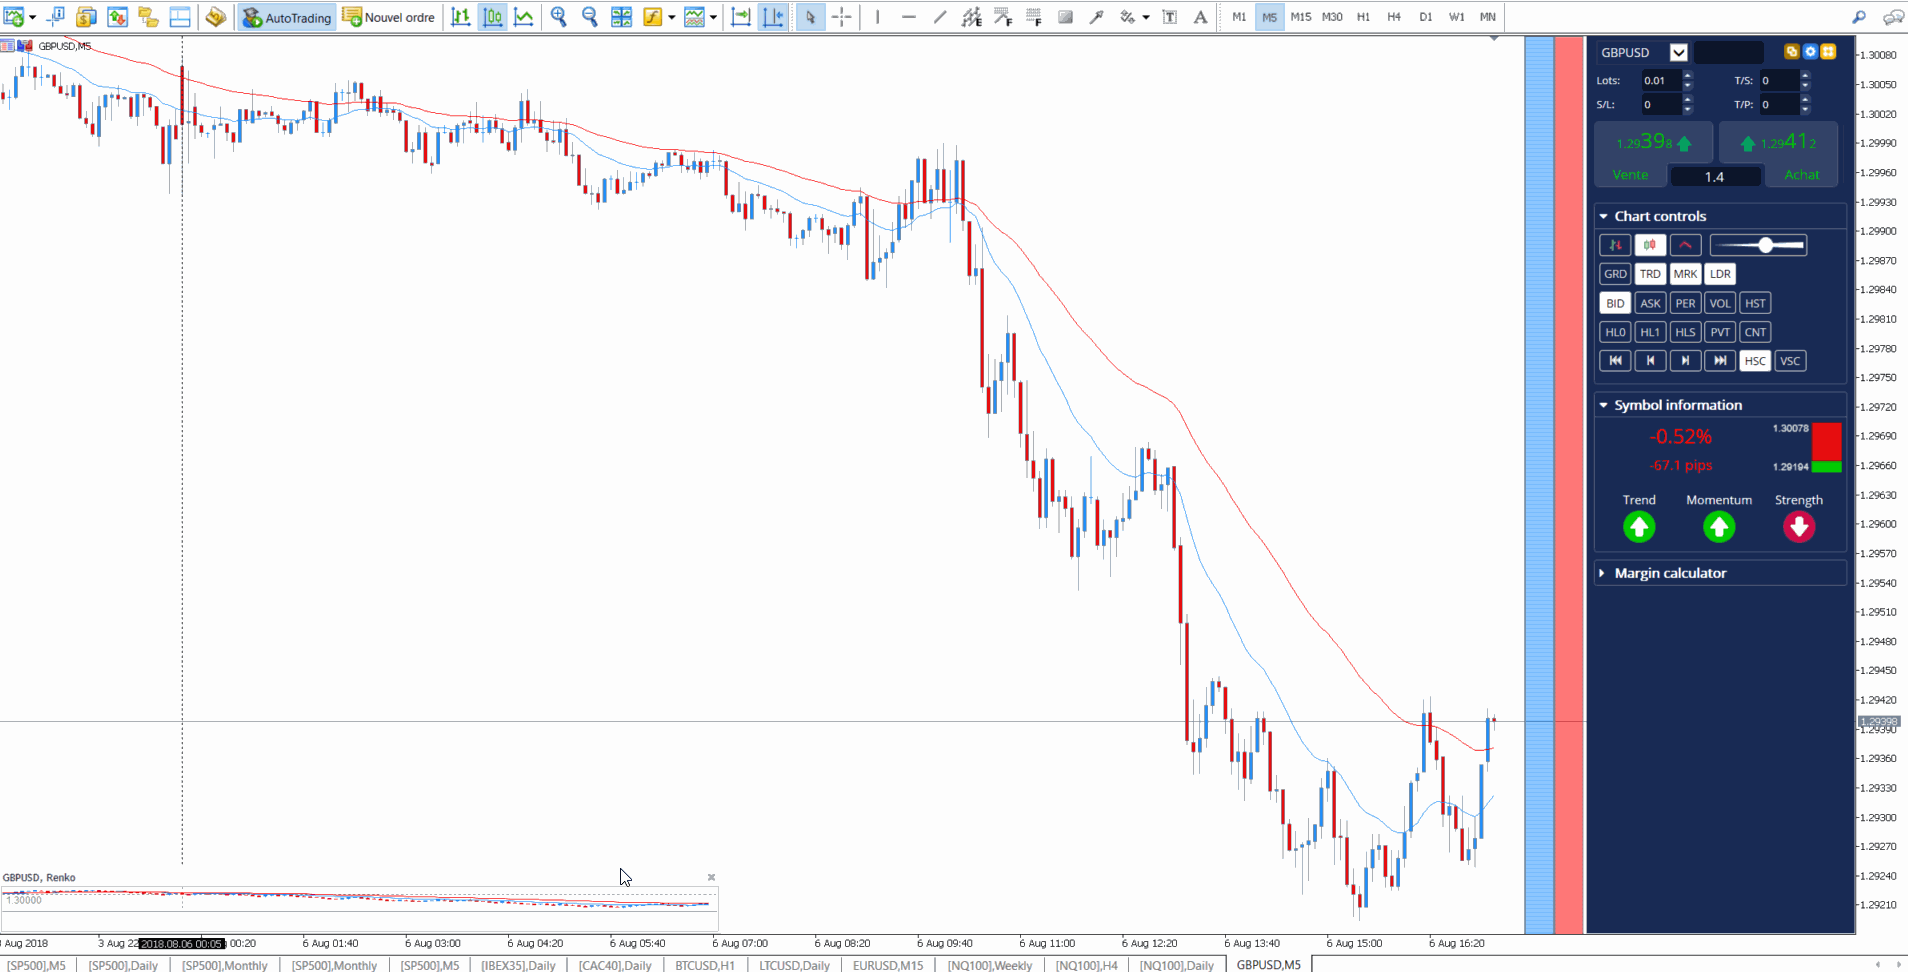This screenshot has height=972, width=1908.
Task: Open the chat bubbles icon
Action: coord(1893,17)
